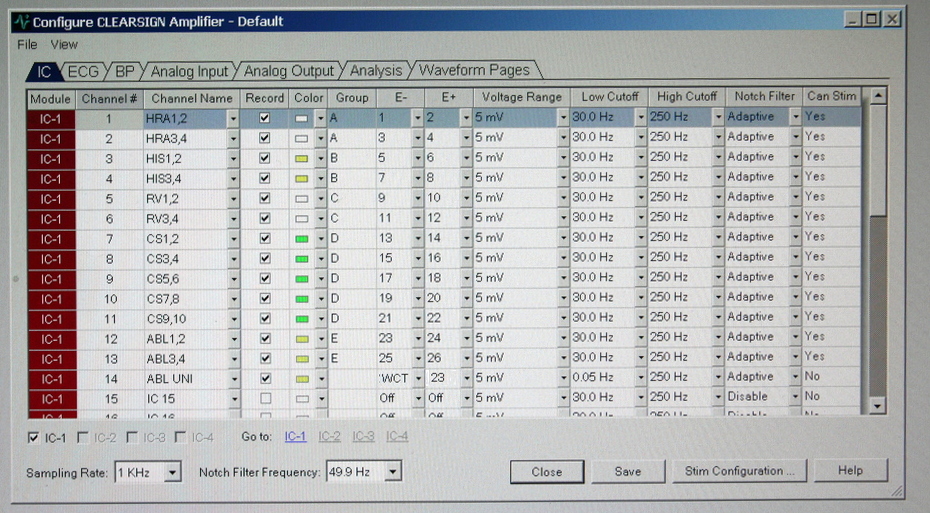Screen dimensions: 930x513
Task: Click the Channel Name column header
Action: coord(192,98)
